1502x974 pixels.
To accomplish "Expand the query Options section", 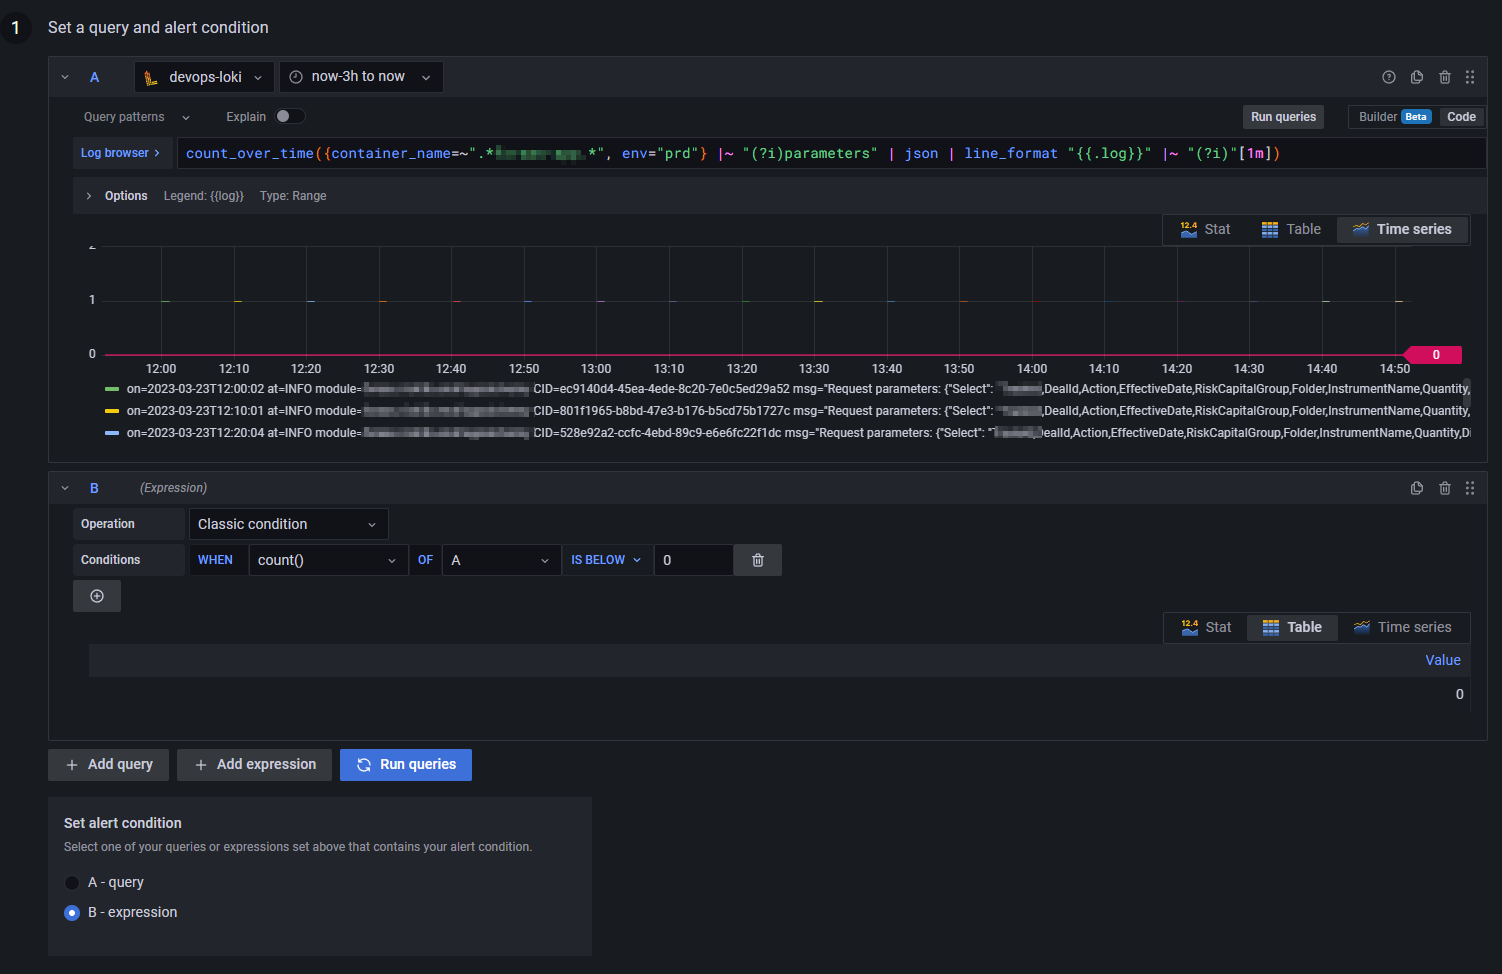I will click(x=89, y=196).
